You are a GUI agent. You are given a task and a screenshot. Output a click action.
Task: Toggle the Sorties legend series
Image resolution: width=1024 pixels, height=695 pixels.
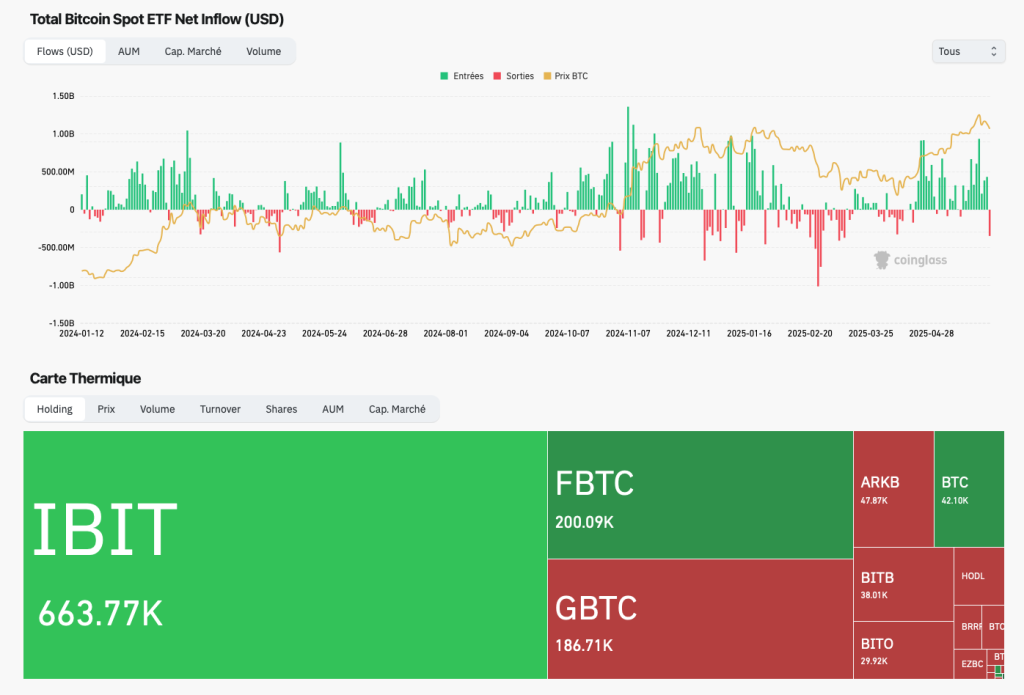tap(514, 76)
